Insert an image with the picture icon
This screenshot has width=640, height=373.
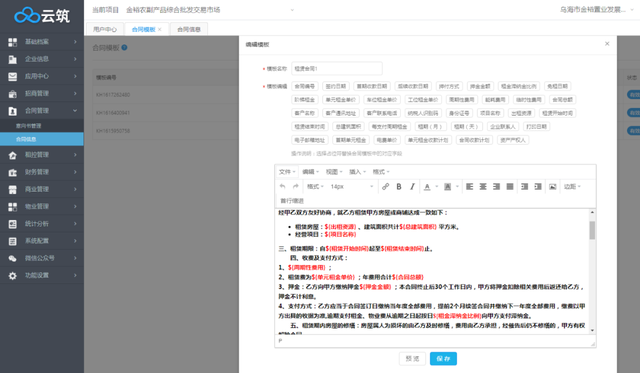click(x=552, y=186)
